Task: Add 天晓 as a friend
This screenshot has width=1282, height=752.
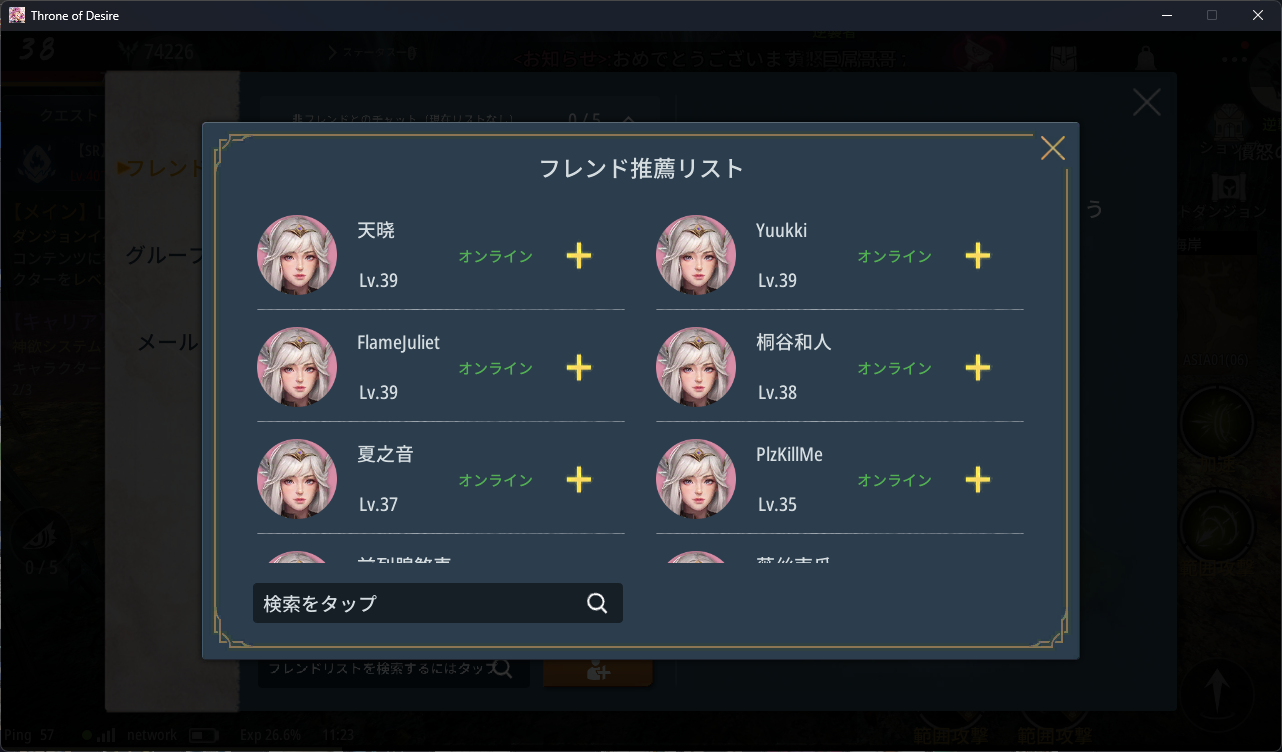Action: 579,256
